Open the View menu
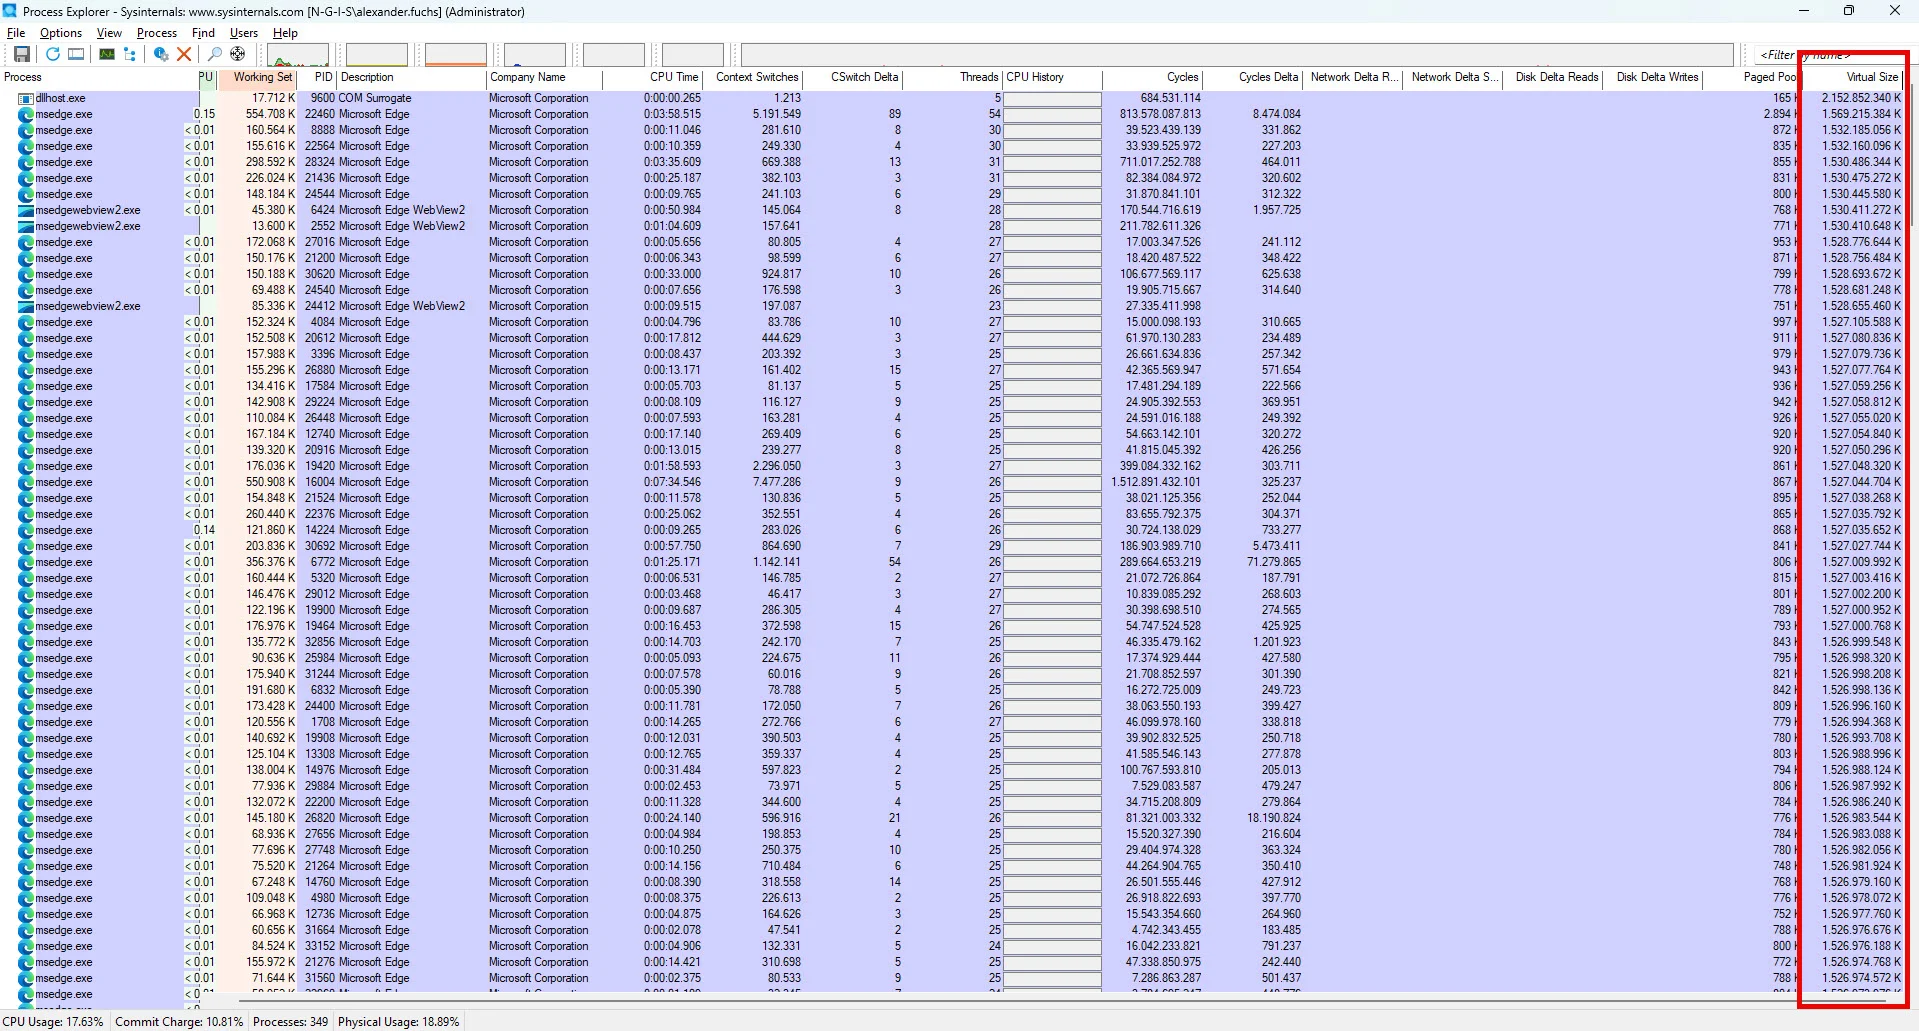This screenshot has height=1031, width=1919. tap(109, 33)
